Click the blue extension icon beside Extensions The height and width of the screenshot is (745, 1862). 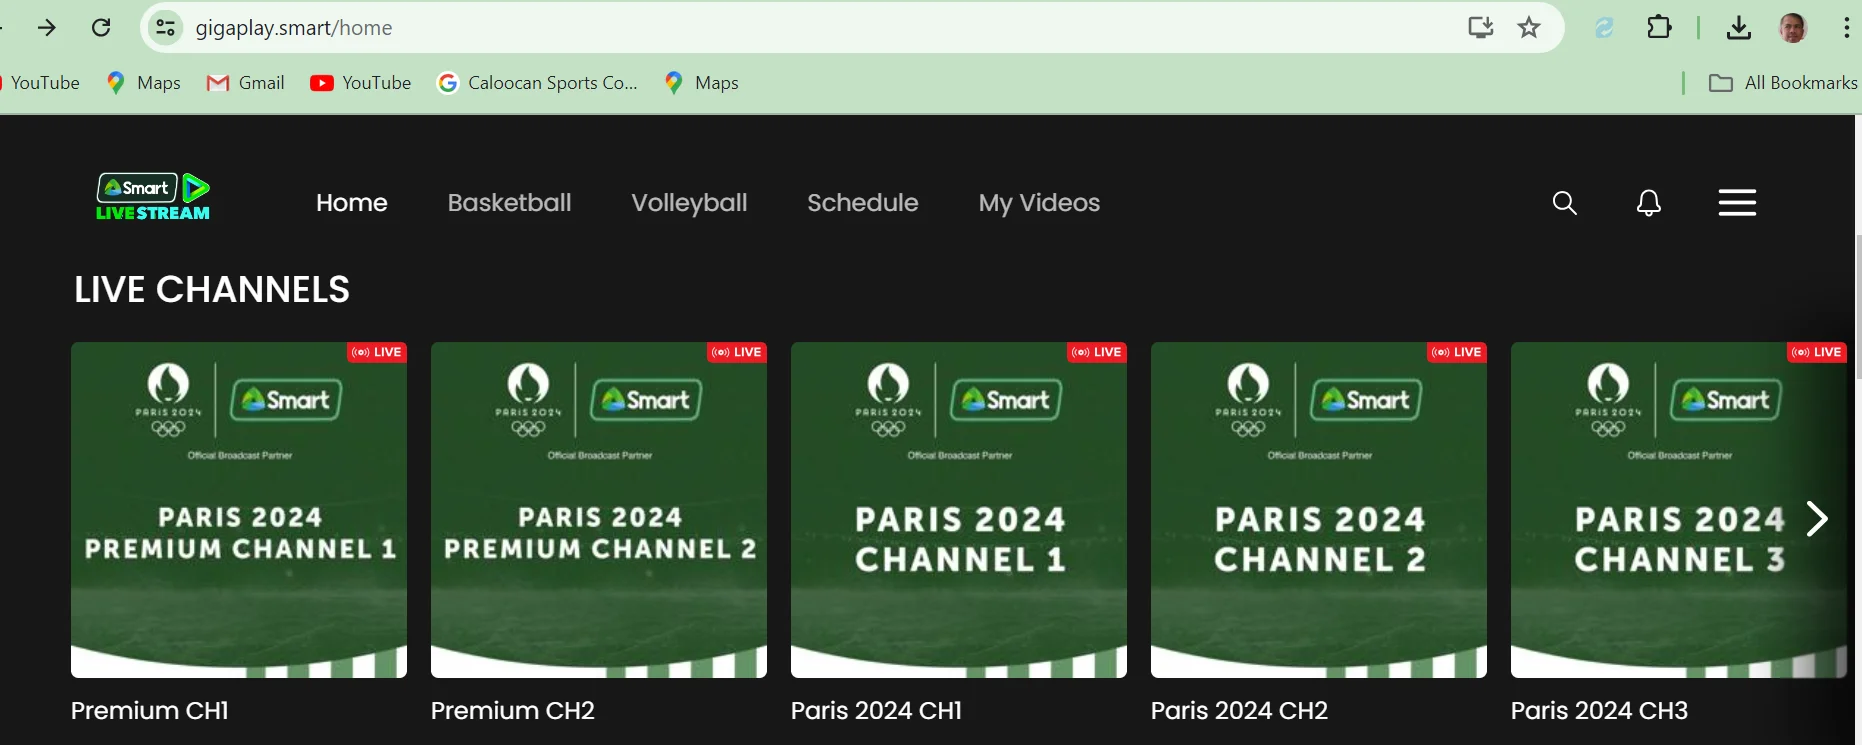1605,27
